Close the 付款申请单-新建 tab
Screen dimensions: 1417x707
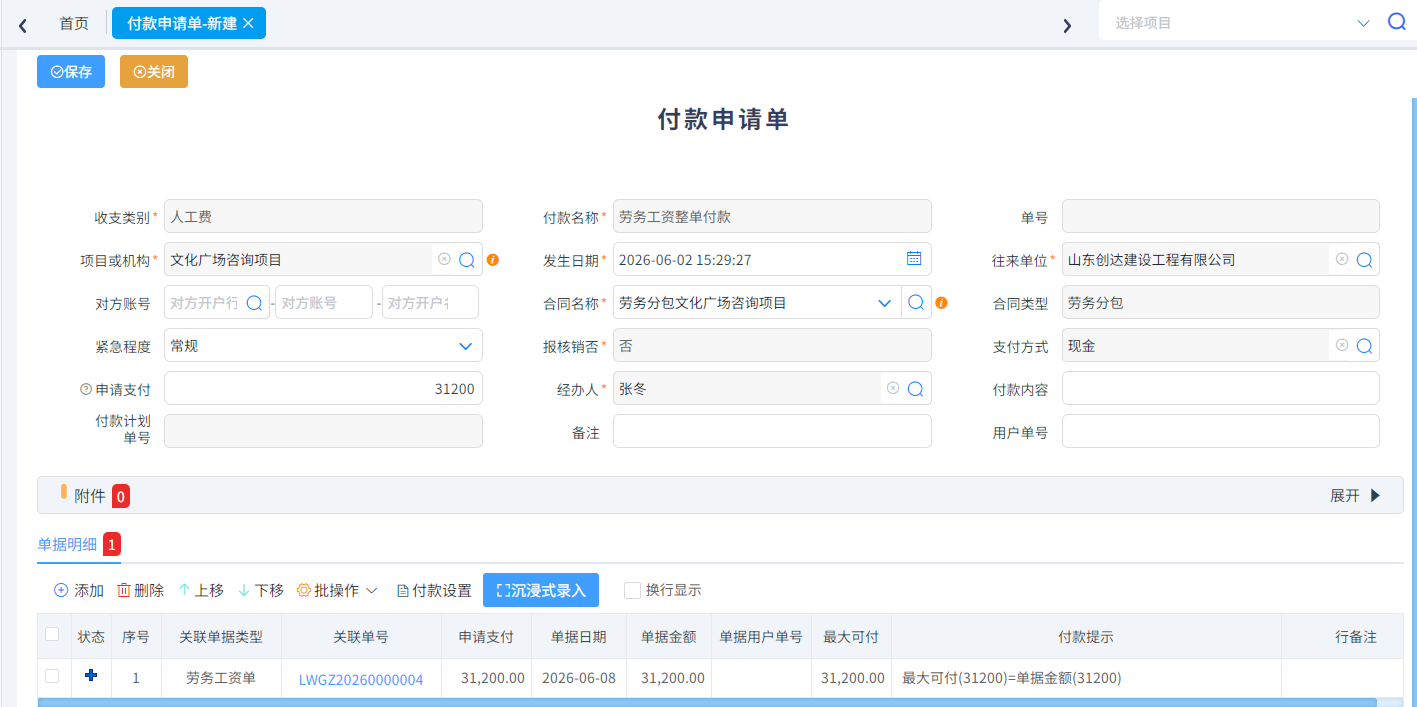click(248, 23)
